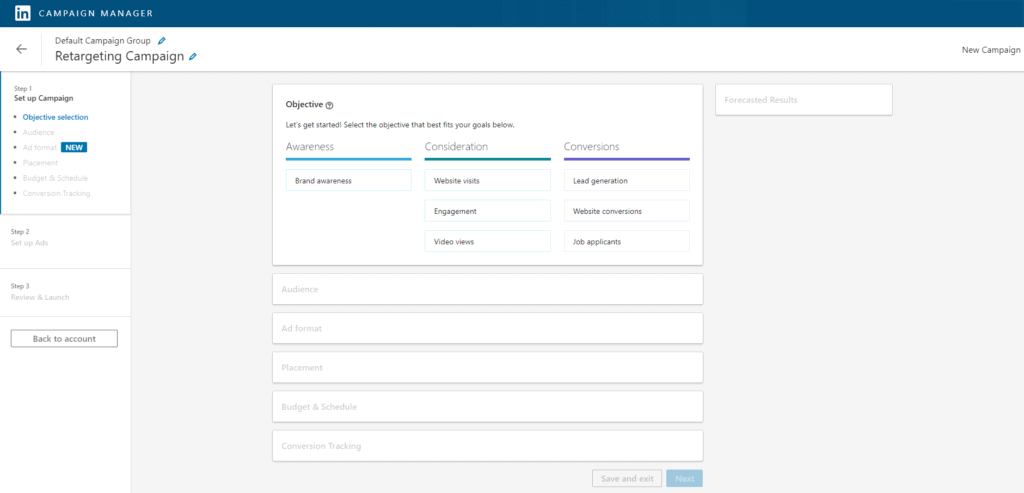This screenshot has width=1024, height=493.
Task: Edit Default Campaign Group name pencil icon
Action: 162,40
